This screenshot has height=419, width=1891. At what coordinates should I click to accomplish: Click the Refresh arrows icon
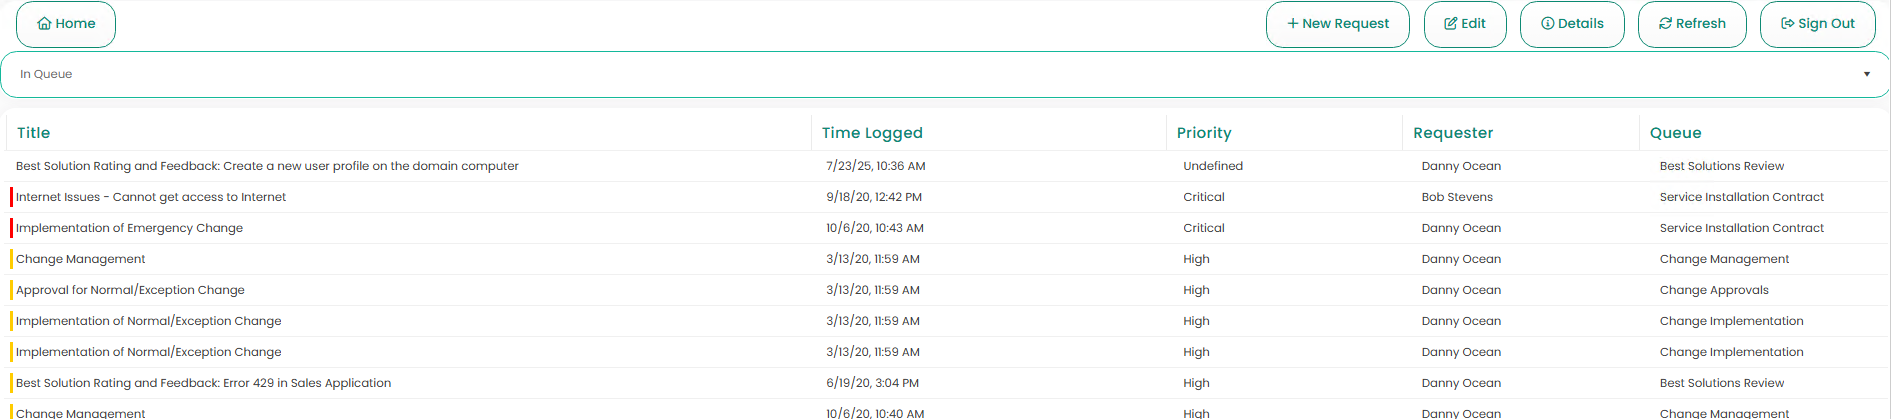1665,24
